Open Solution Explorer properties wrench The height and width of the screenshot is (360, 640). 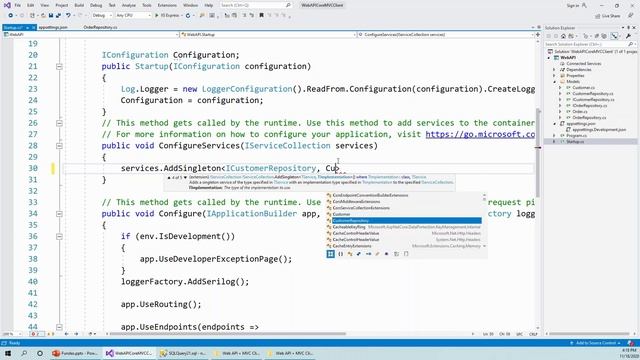(x=628, y=36)
